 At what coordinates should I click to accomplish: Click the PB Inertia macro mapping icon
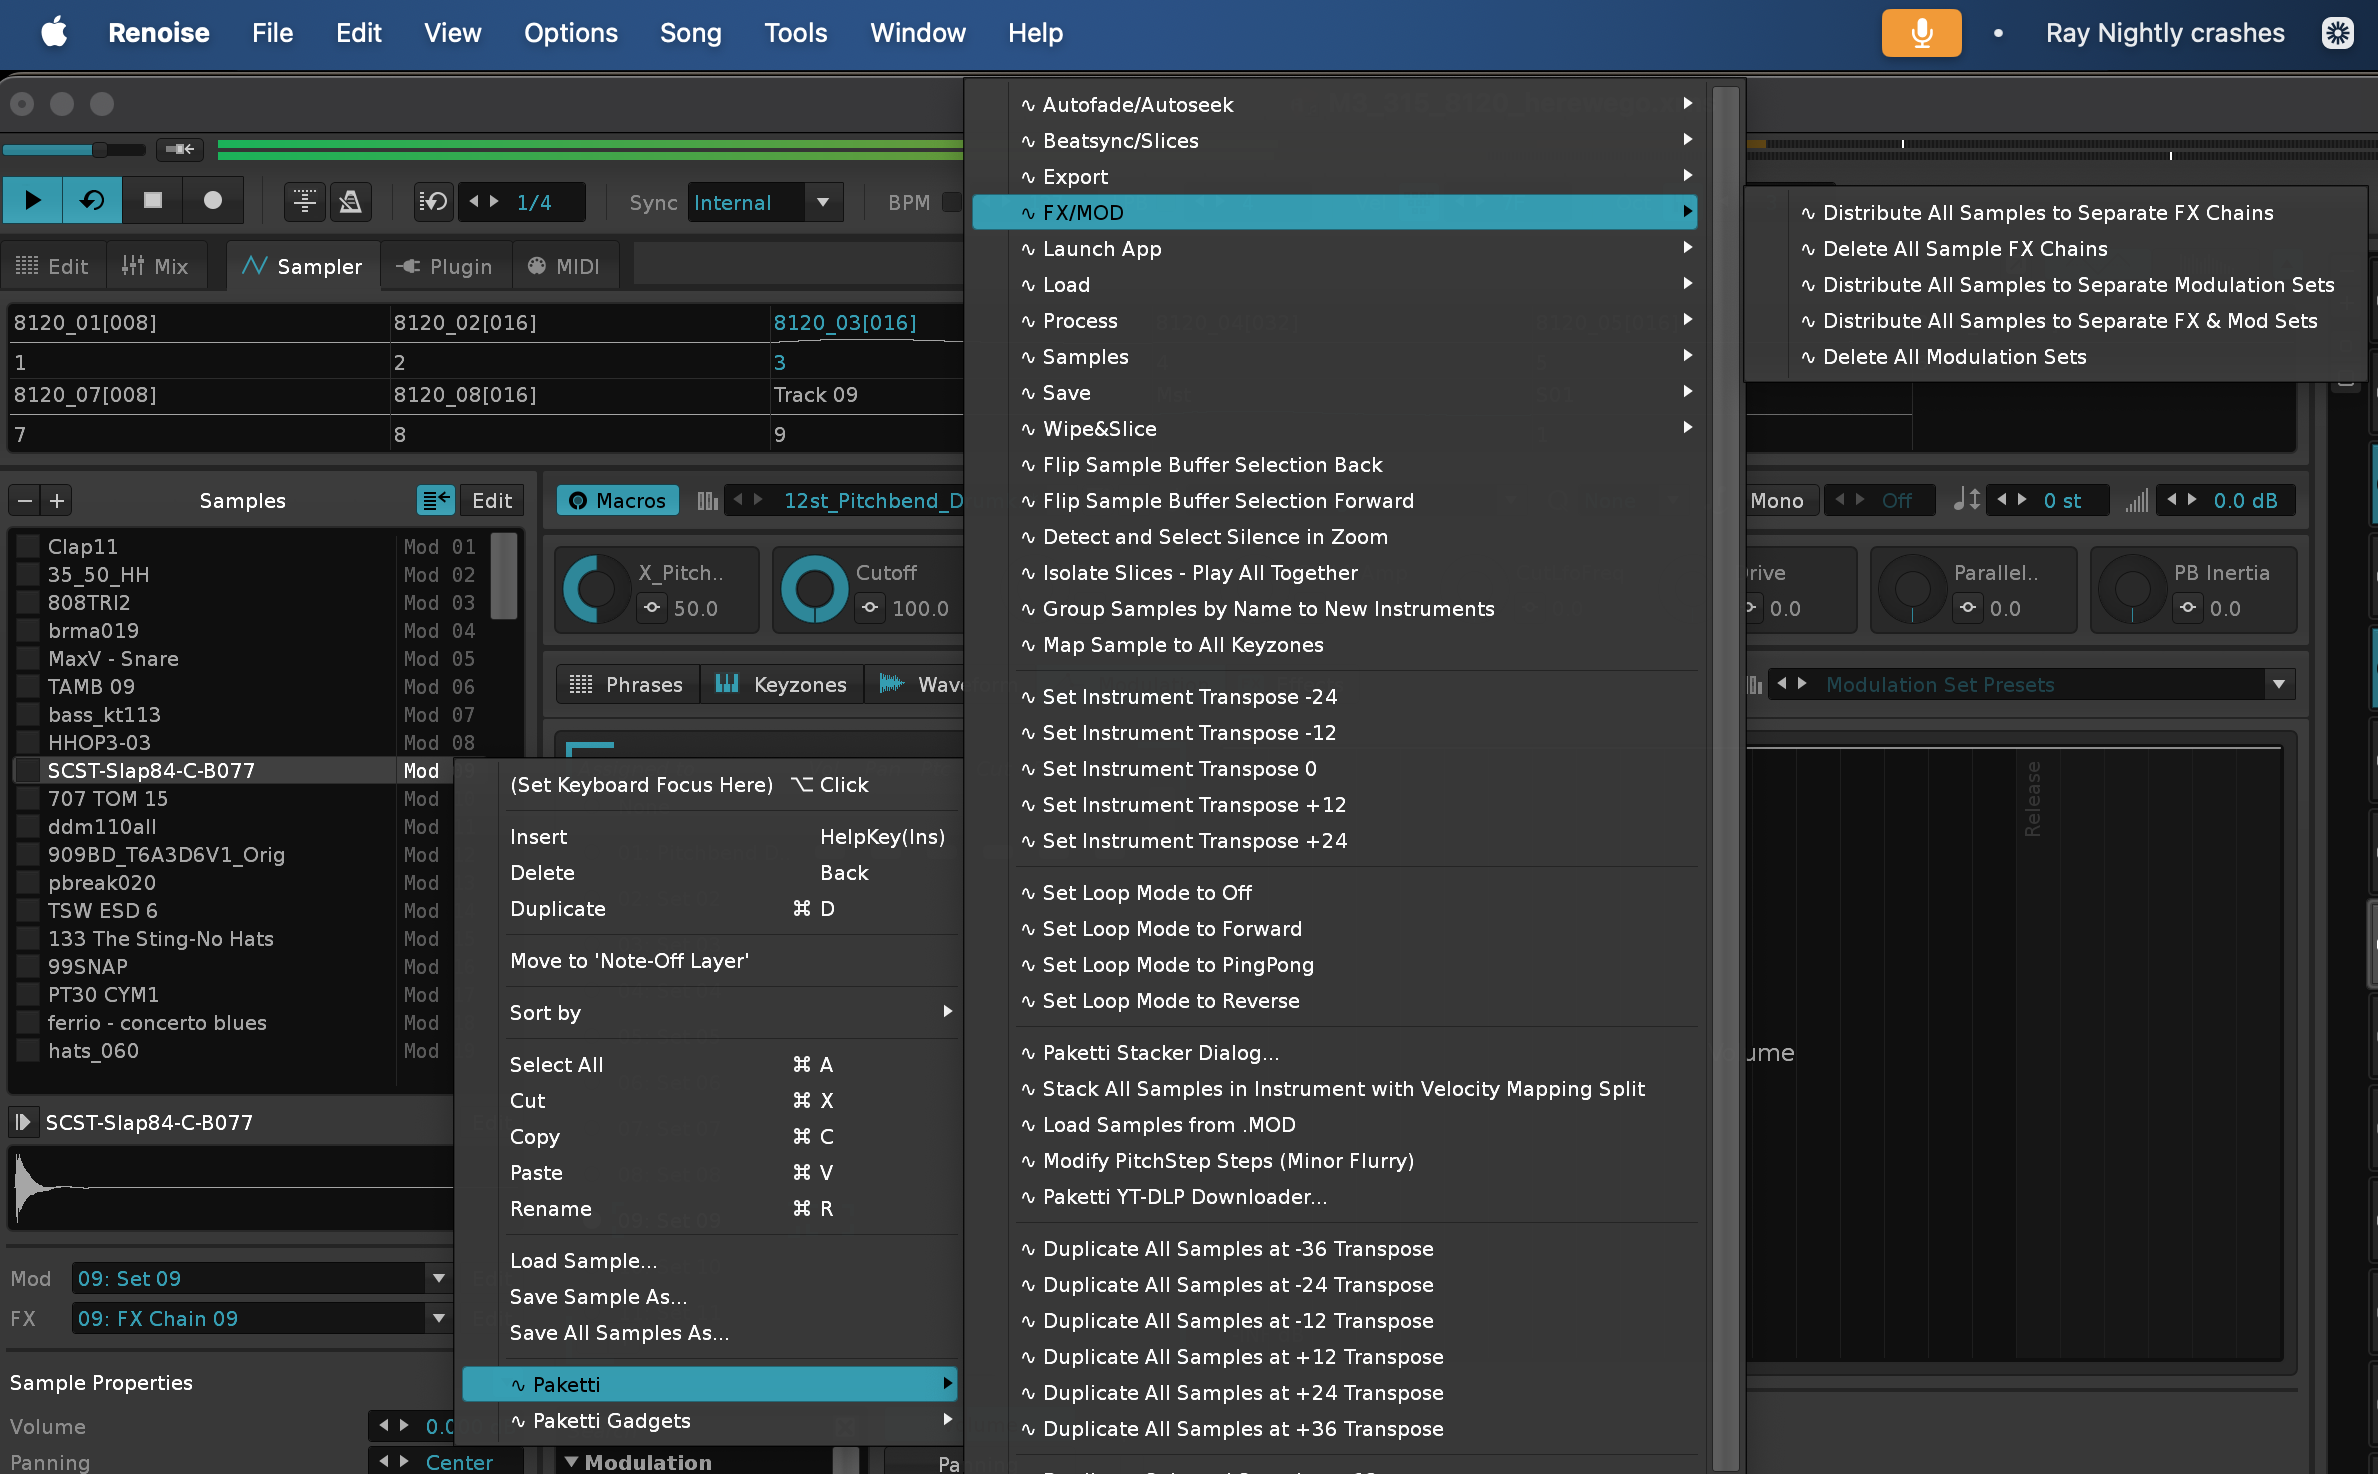2188,608
